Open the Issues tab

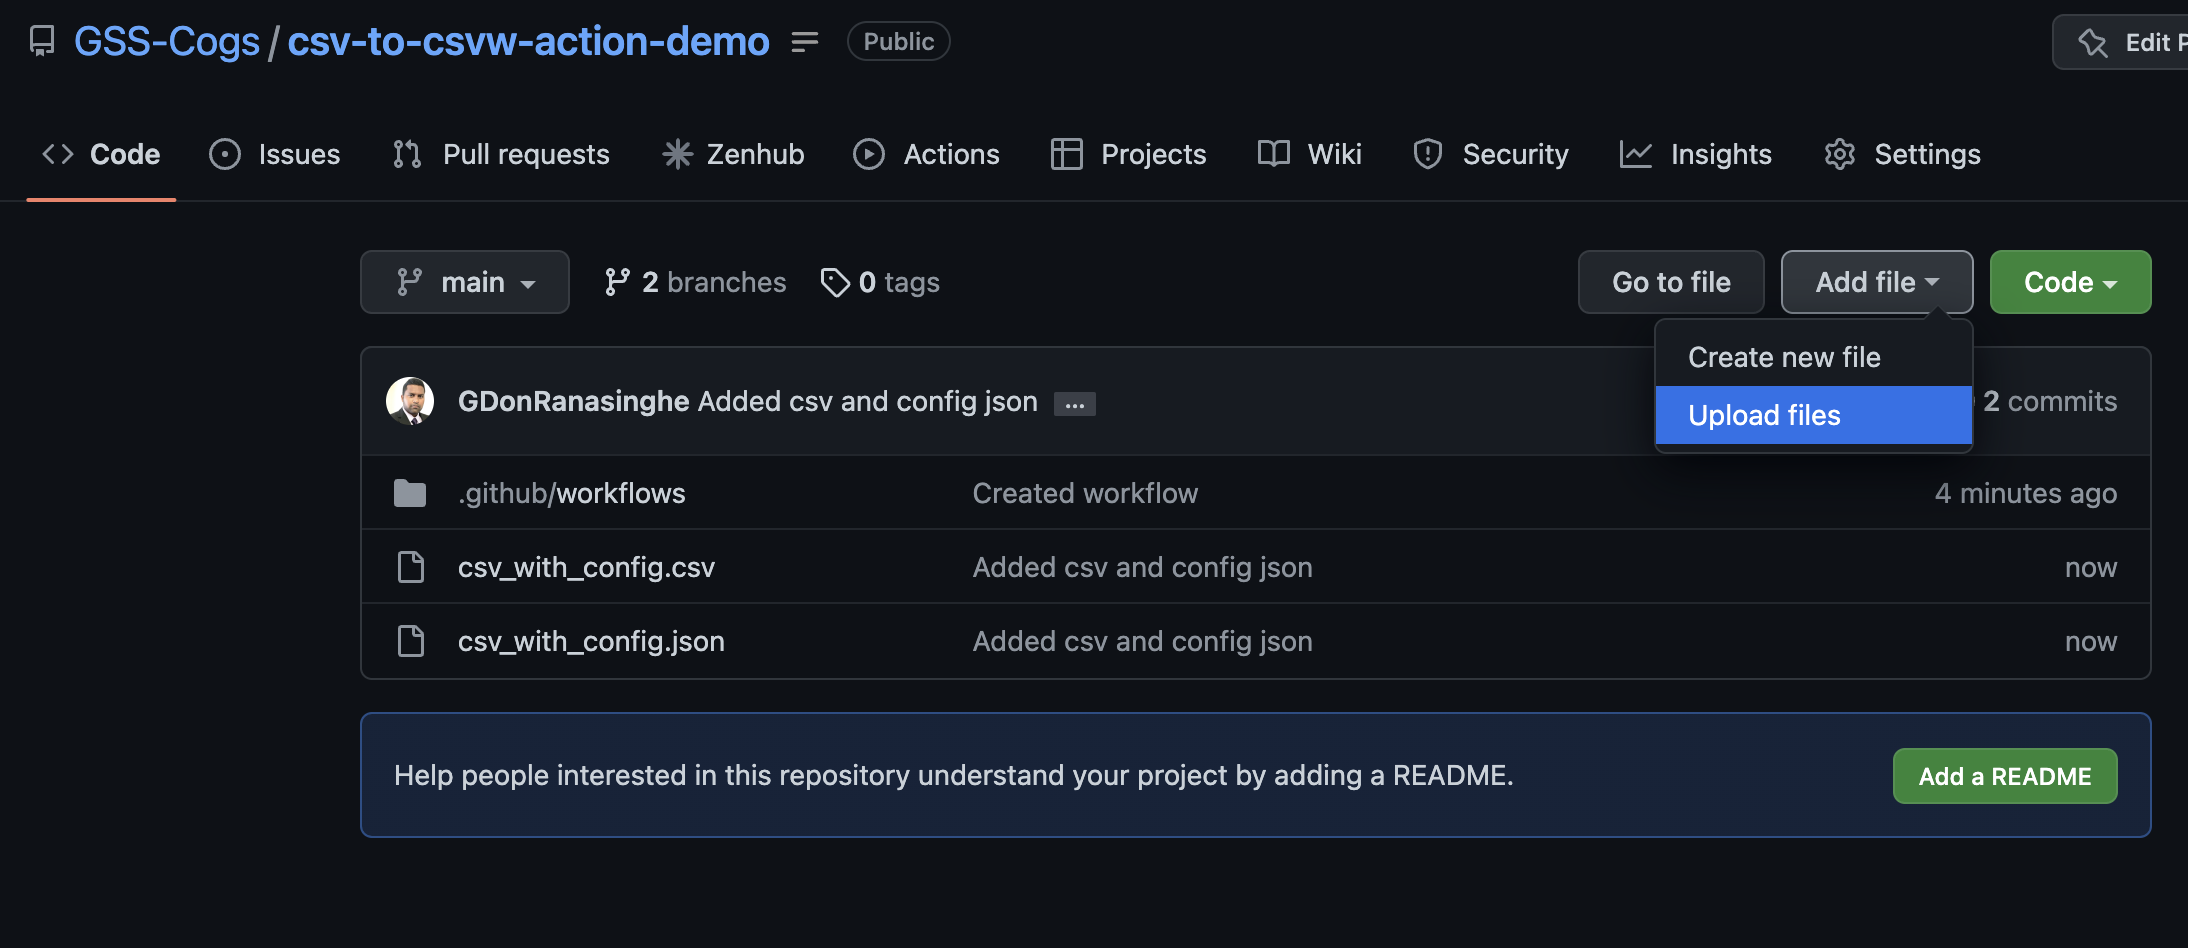275,154
